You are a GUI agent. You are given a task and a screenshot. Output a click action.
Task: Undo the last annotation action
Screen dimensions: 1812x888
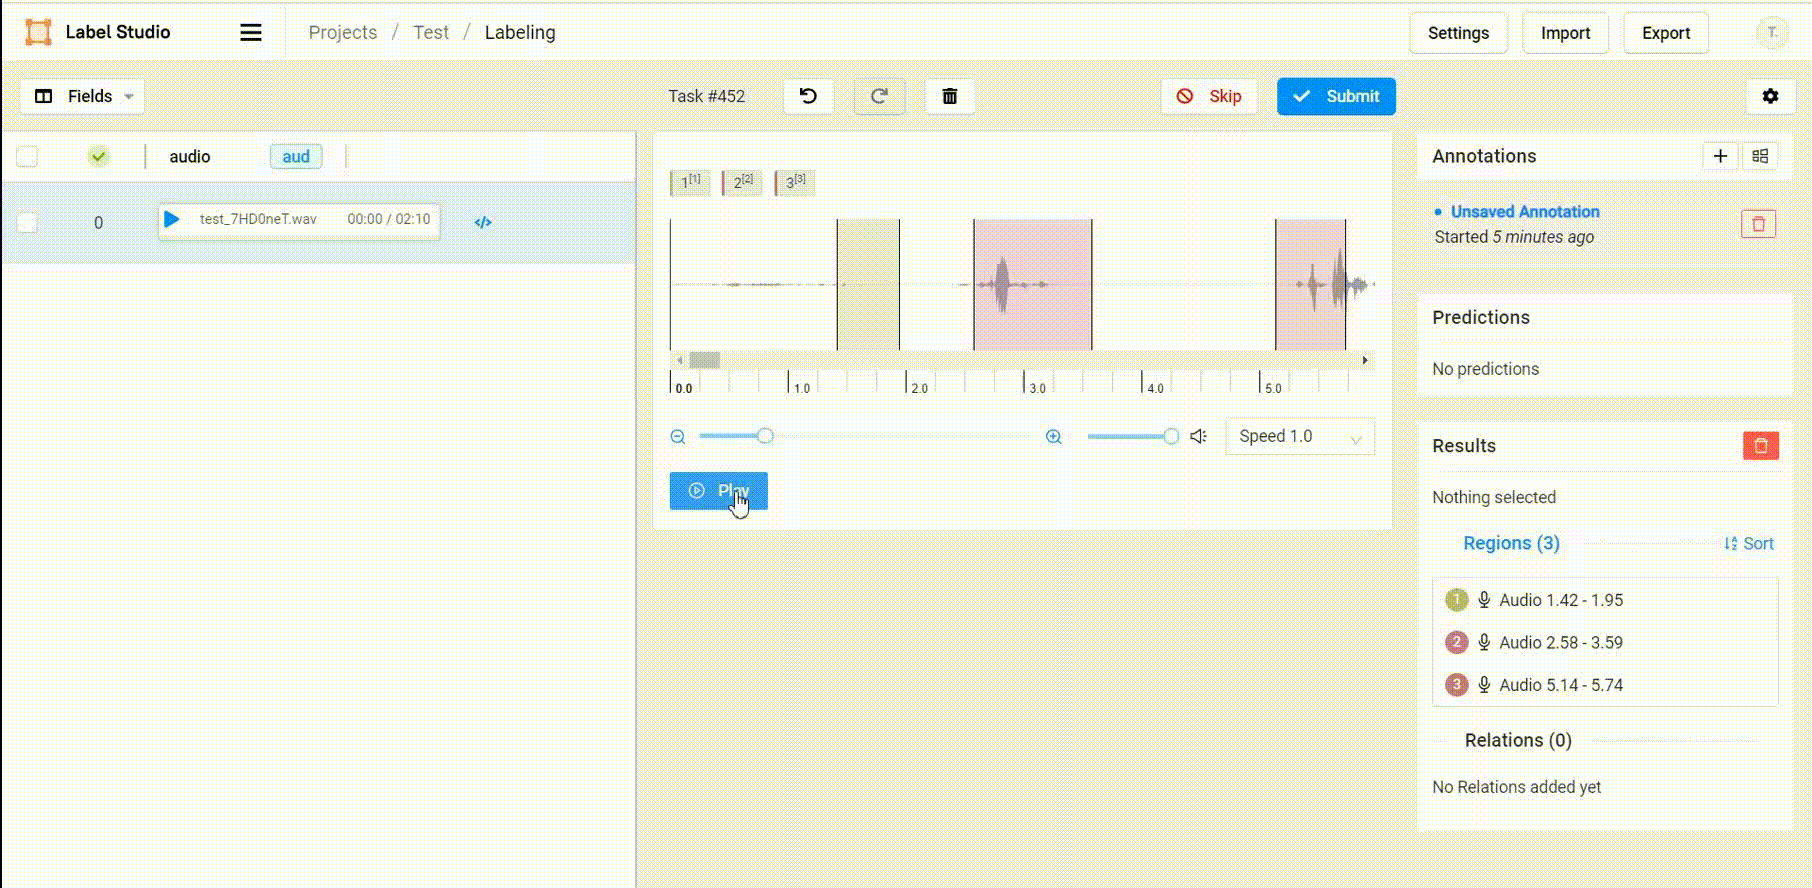point(808,96)
